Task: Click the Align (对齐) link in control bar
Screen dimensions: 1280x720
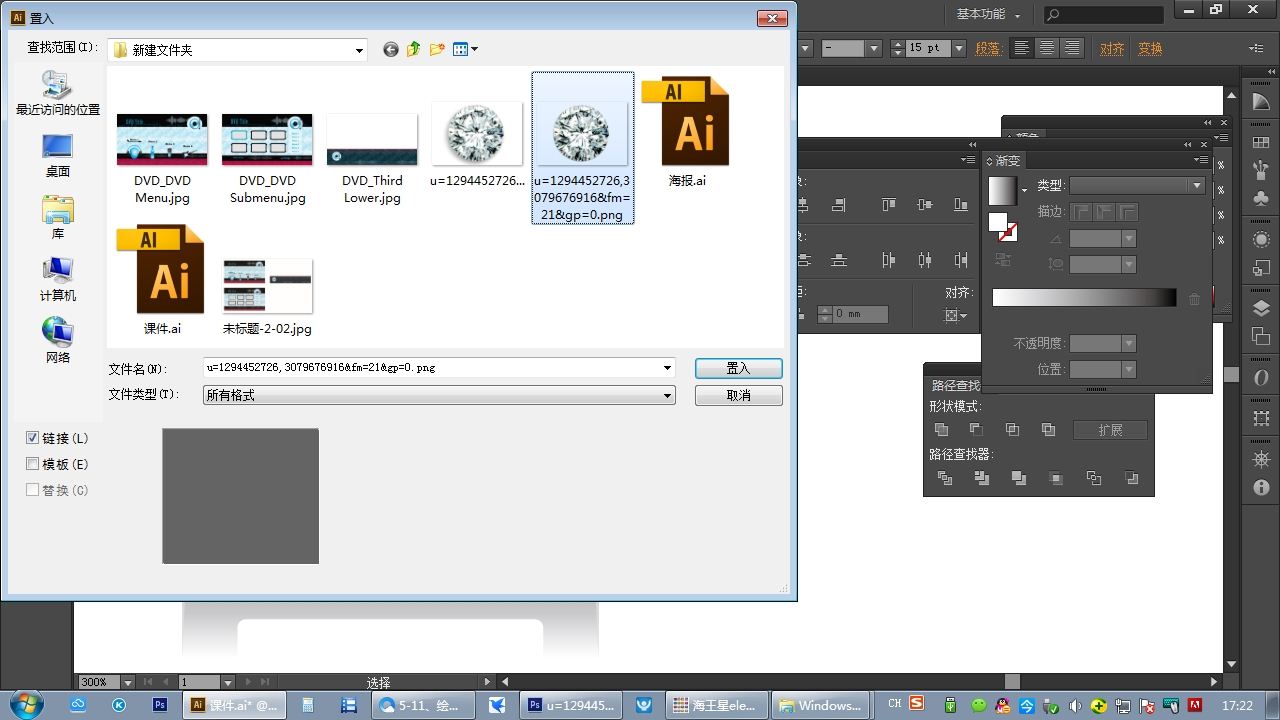Action: 1112,48
